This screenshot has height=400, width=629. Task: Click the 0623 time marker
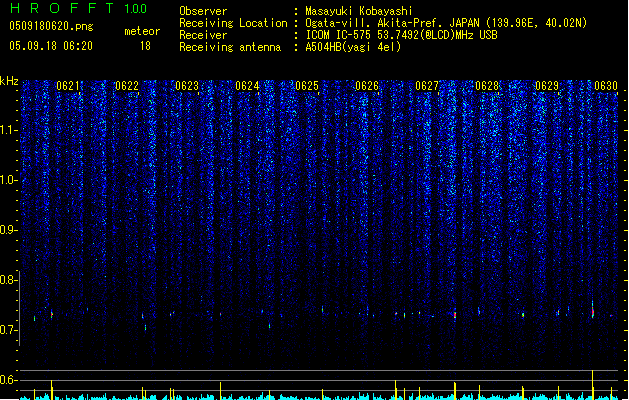click(187, 86)
